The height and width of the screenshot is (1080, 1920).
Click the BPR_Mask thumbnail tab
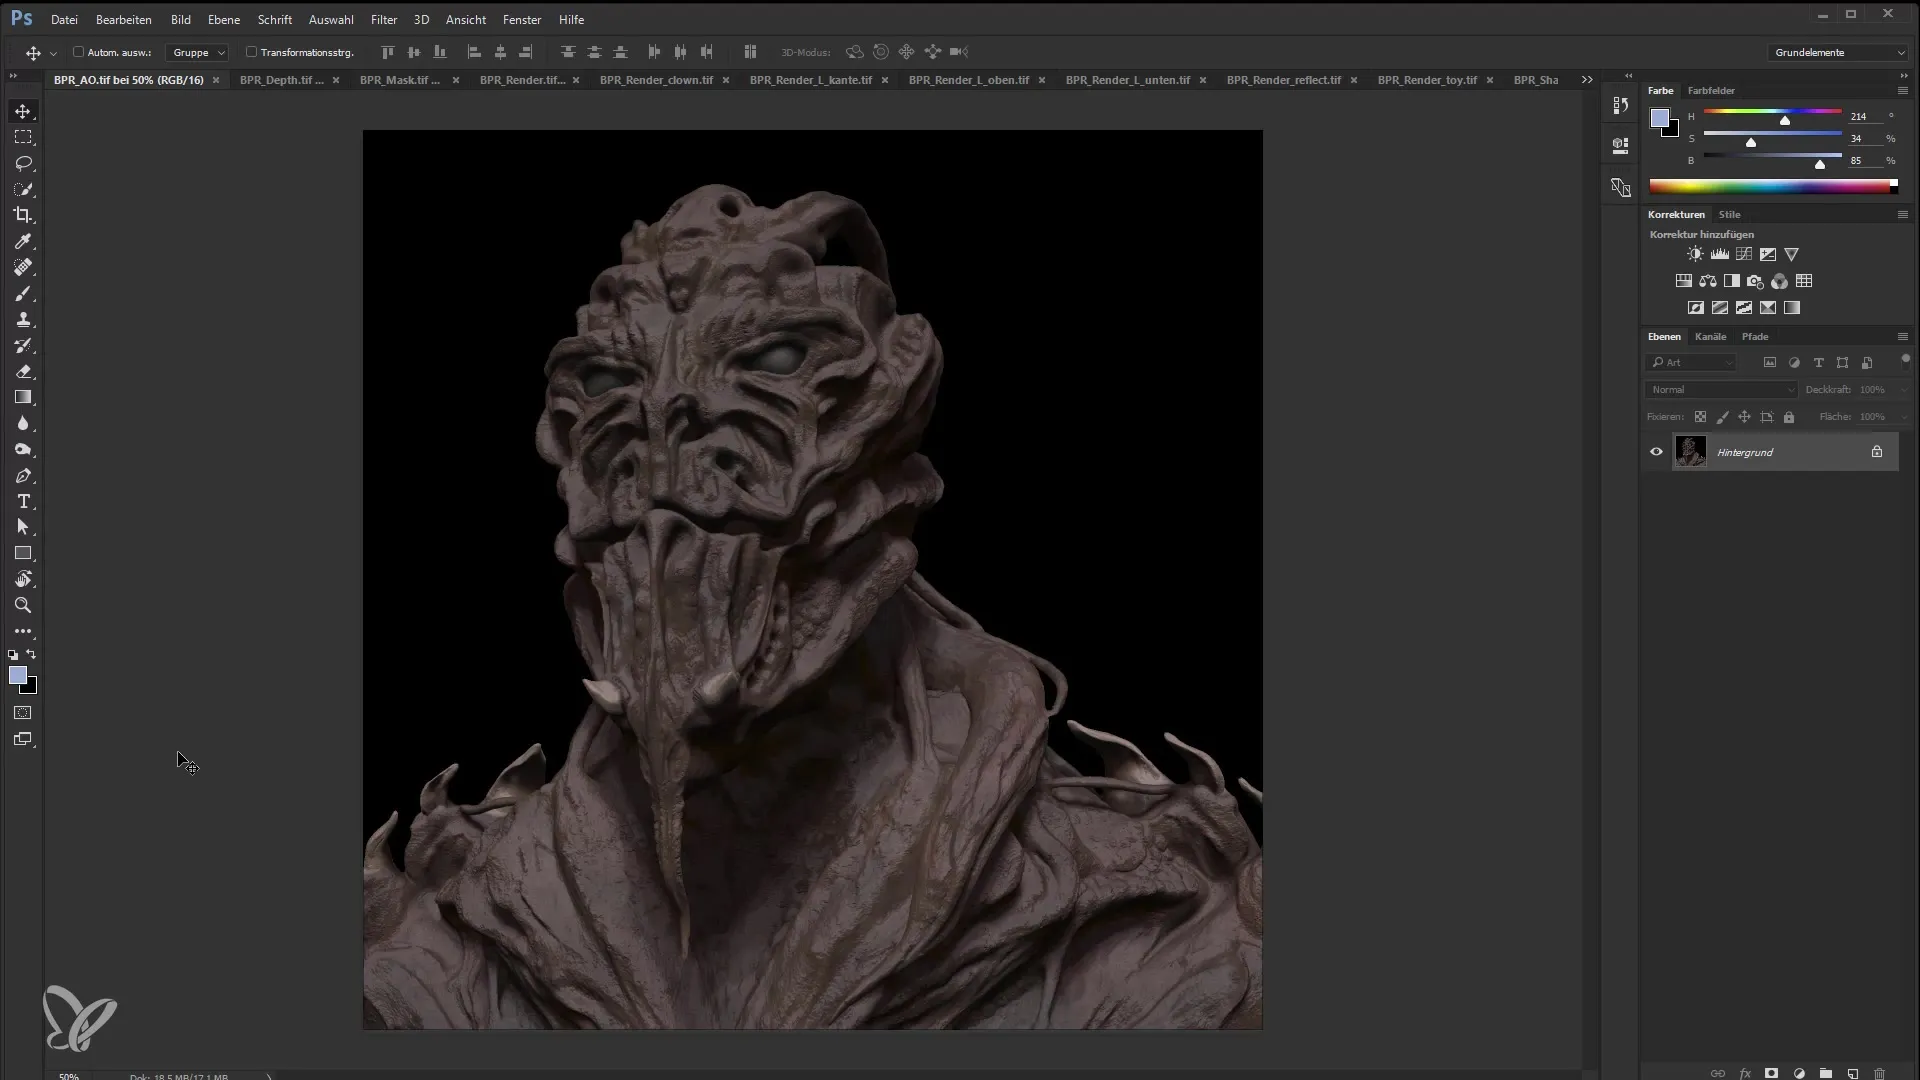tap(400, 79)
